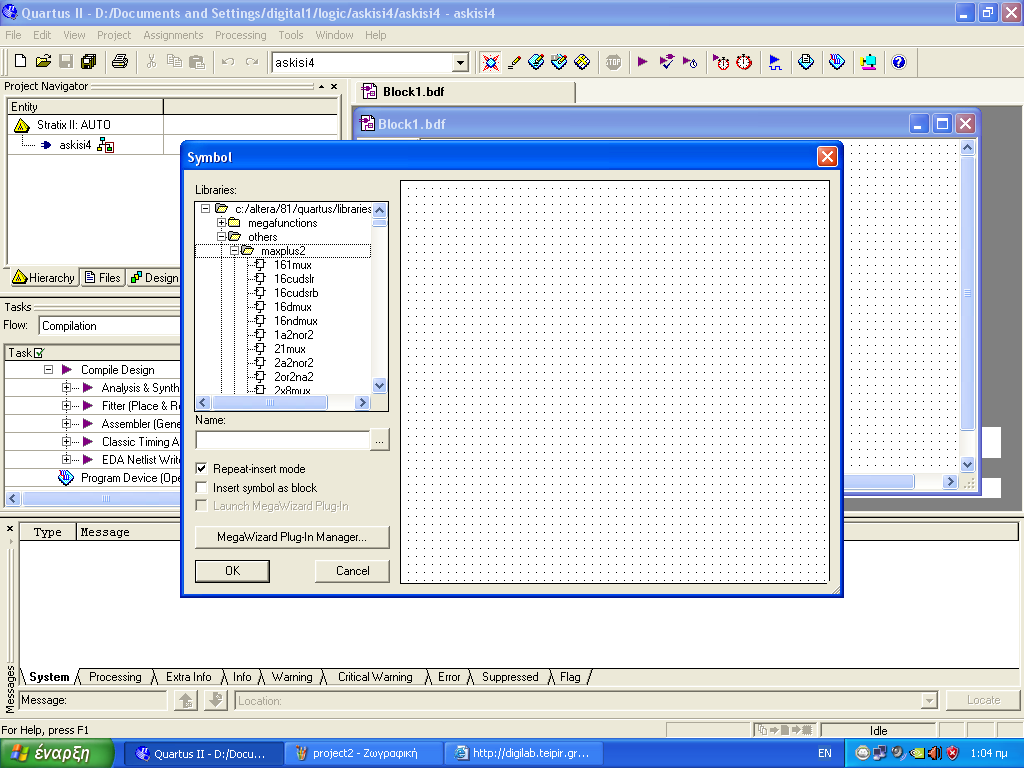Select the 16cudslr symbol in the list
This screenshot has width=1024, height=768.
click(294, 279)
